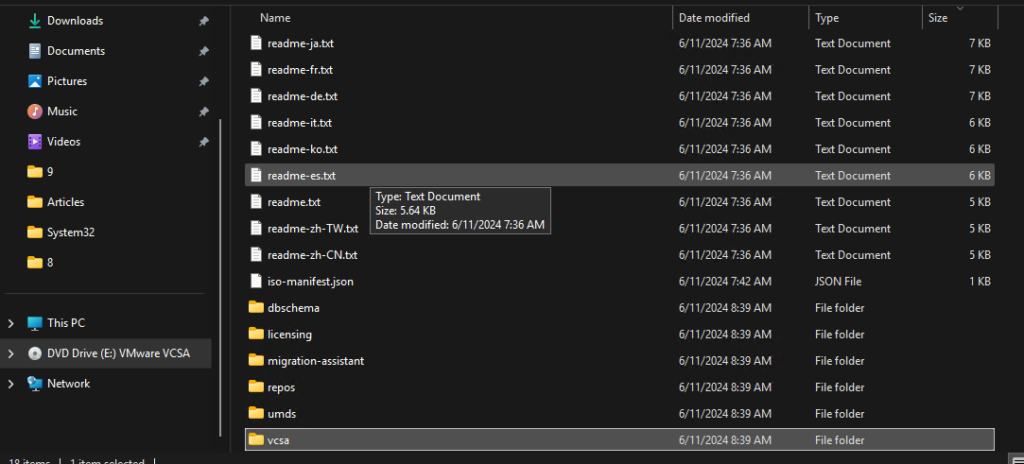Click the Pictures icon in sidebar
Image resolution: width=1024 pixels, height=464 pixels.
[x=35, y=81]
